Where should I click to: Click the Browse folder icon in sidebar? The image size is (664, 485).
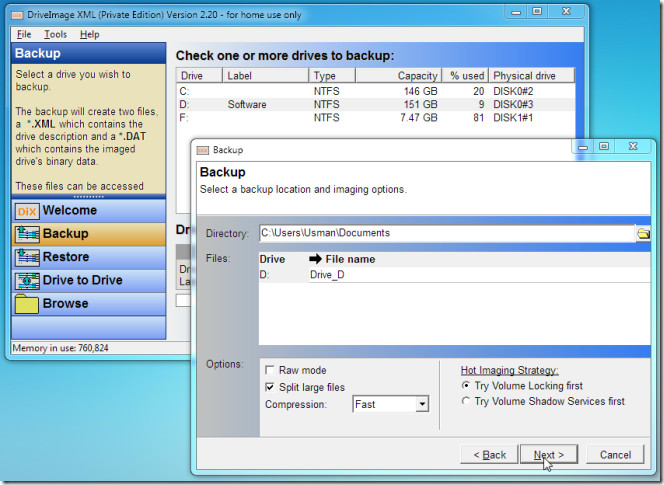coord(27,304)
